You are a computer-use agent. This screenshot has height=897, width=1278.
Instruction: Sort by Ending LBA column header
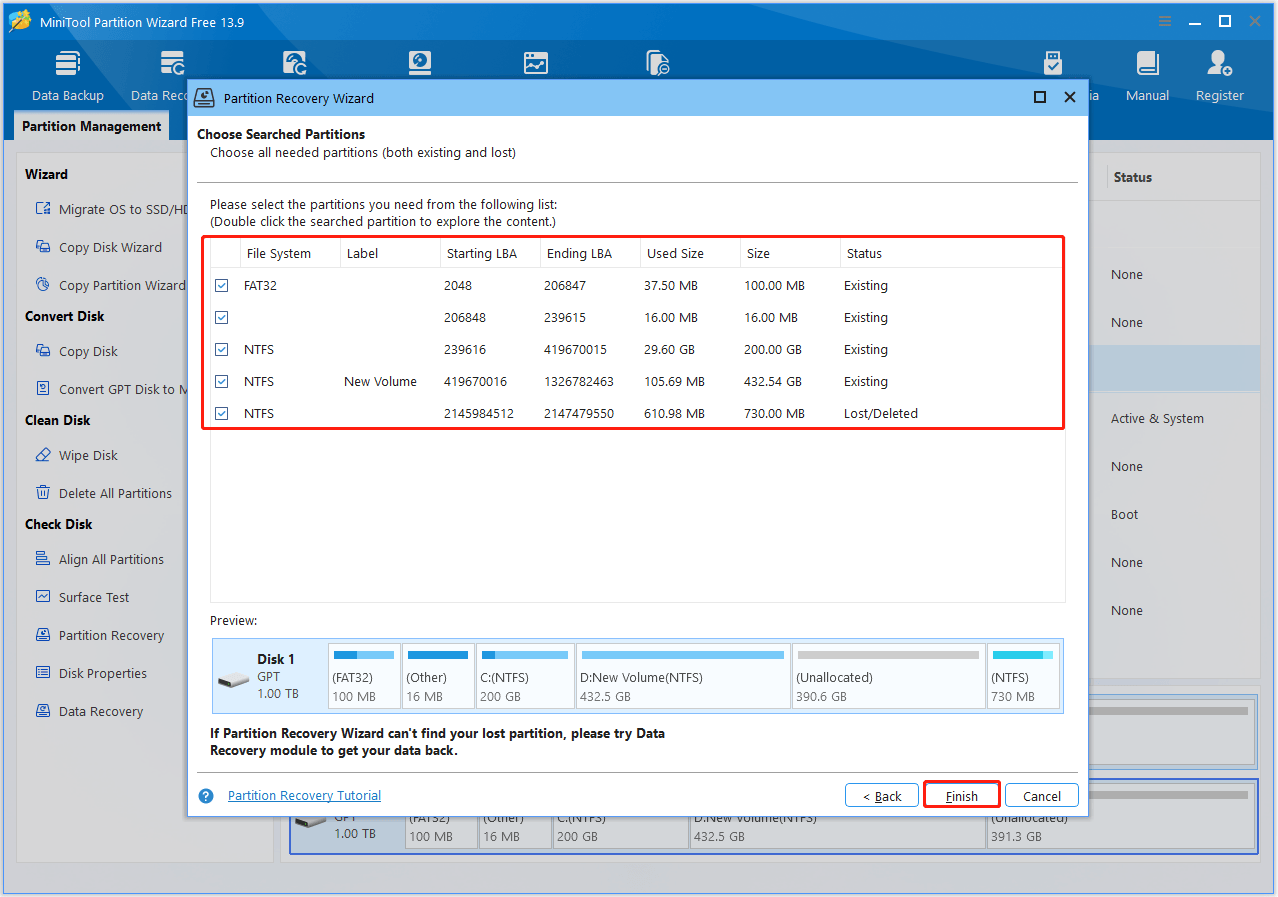[590, 254]
